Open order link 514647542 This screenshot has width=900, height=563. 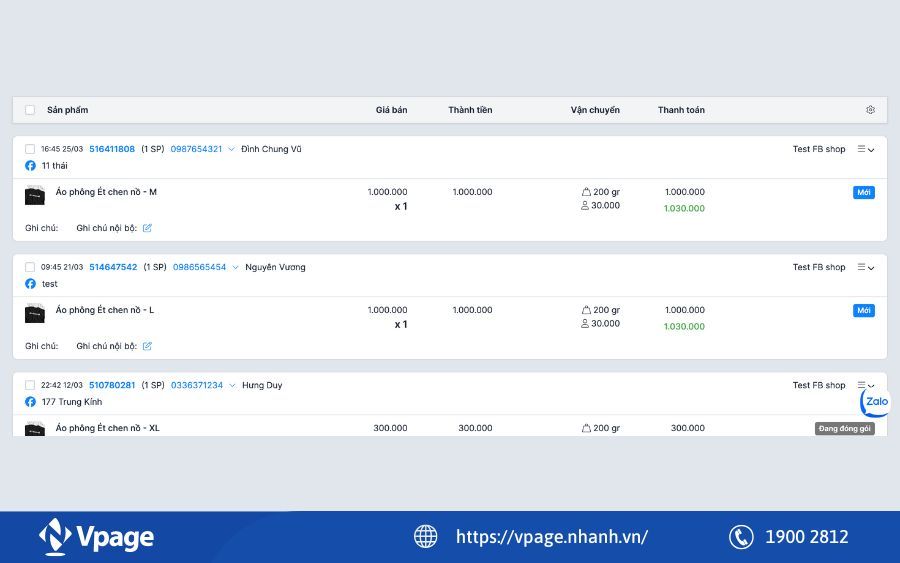point(113,267)
